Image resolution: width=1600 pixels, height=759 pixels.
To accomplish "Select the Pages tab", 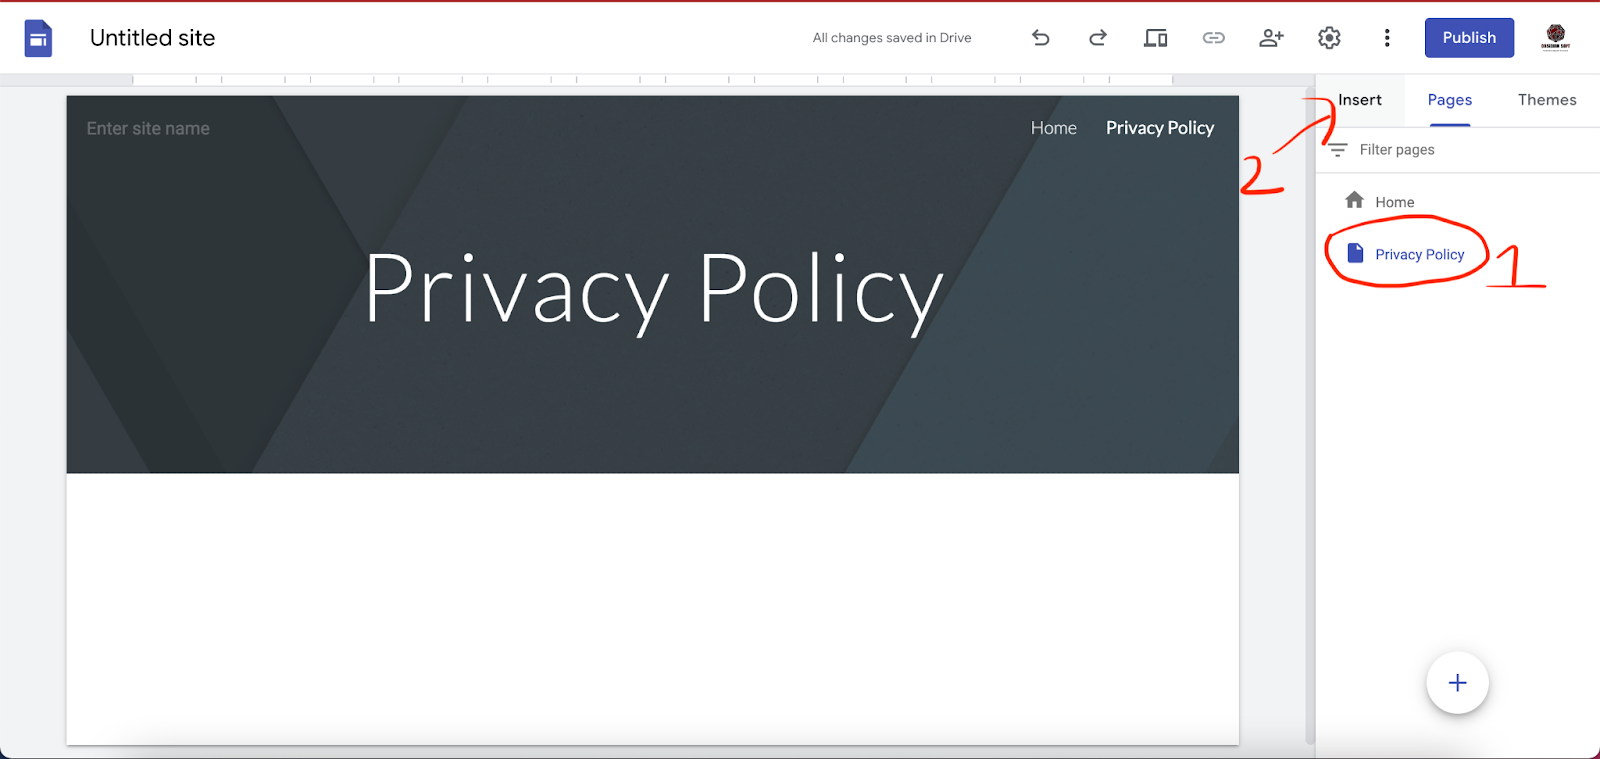I will tap(1449, 100).
